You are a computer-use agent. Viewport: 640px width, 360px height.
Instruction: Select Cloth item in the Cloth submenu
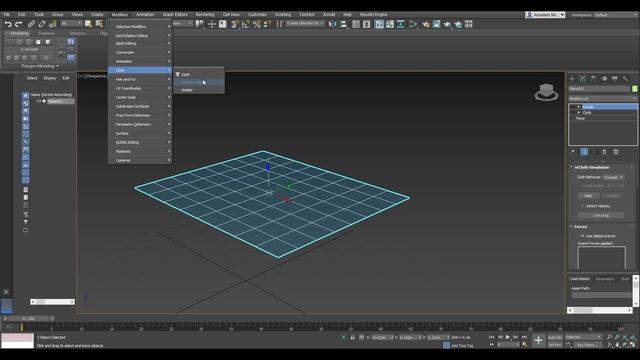coord(199,75)
